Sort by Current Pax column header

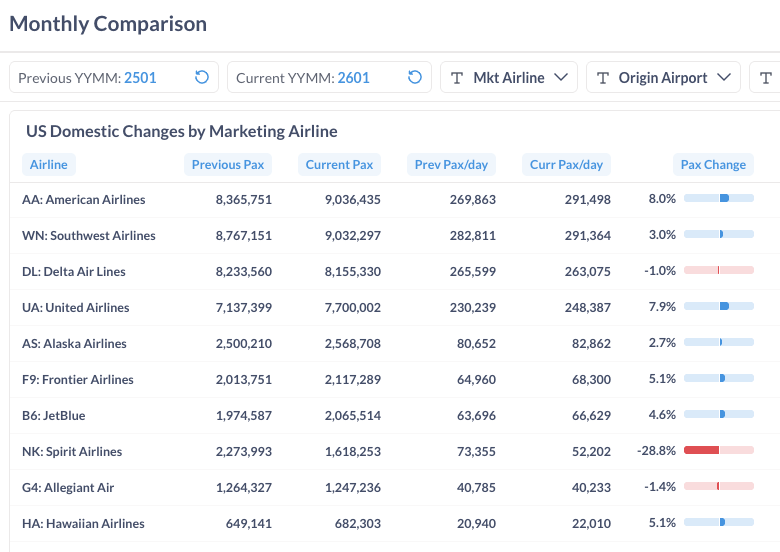(339, 165)
